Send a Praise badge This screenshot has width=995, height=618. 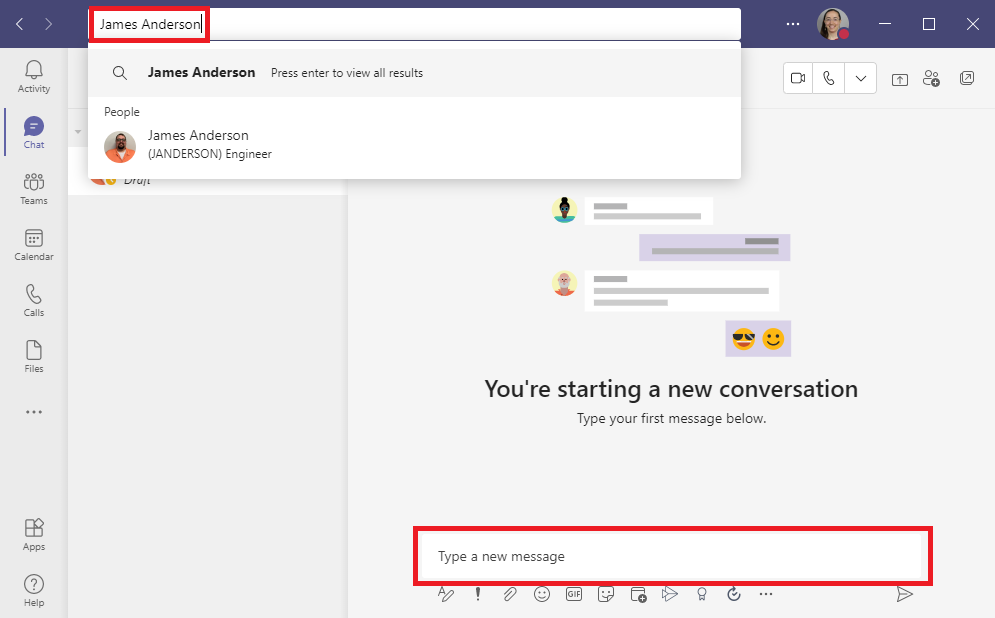pyautogui.click(x=702, y=593)
